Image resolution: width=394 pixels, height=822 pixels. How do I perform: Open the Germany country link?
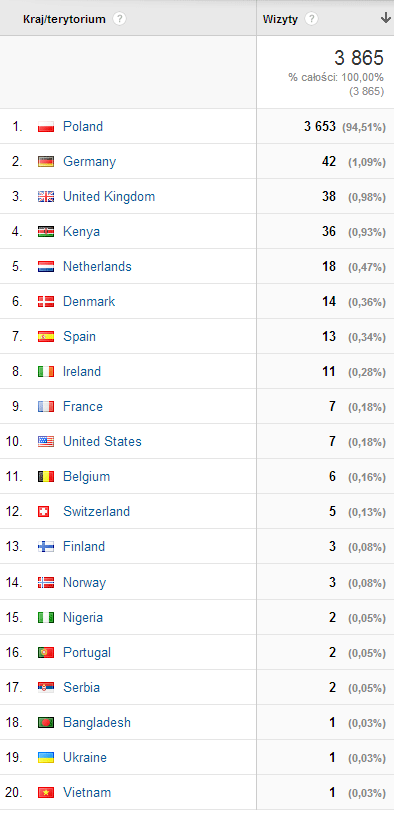[x=90, y=161]
